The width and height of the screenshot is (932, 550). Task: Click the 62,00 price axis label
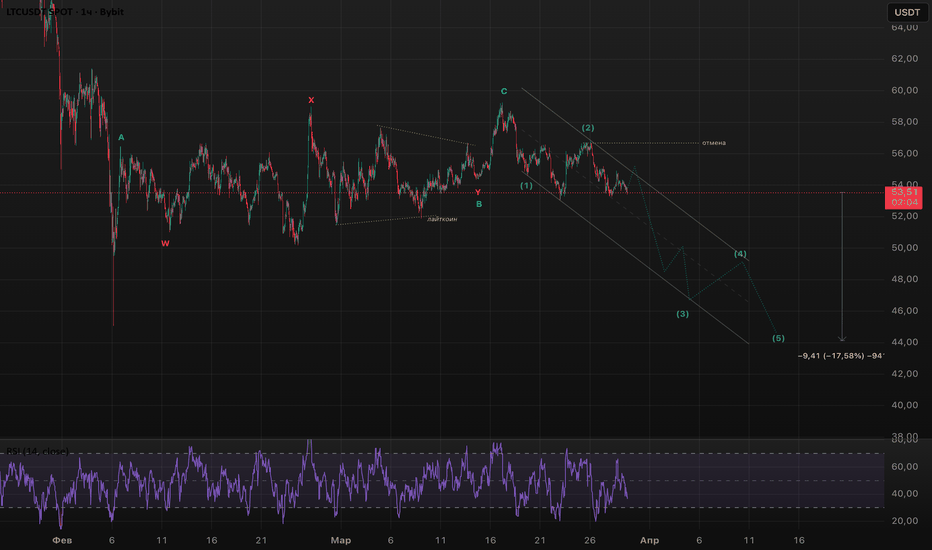(x=905, y=58)
